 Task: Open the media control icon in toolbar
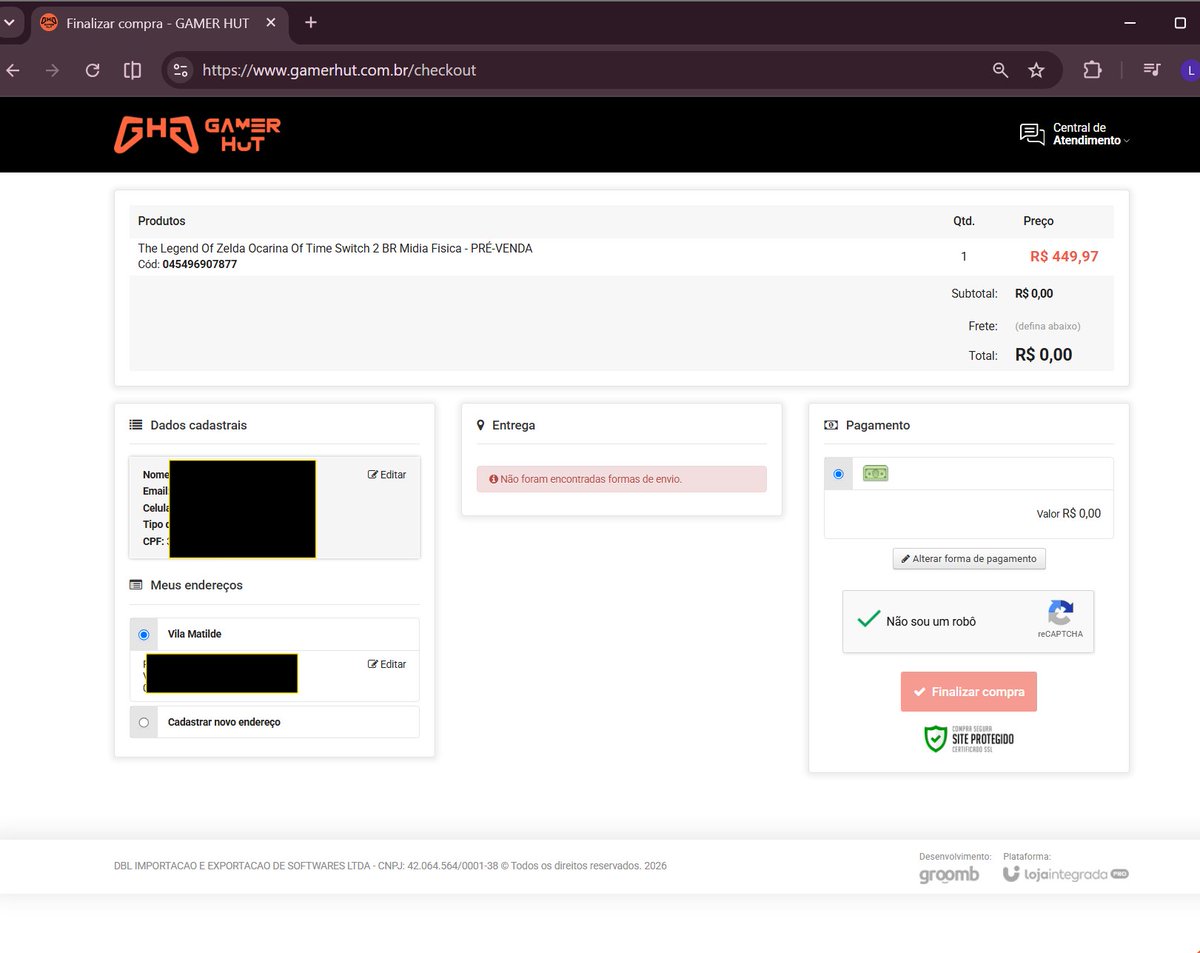click(x=1152, y=70)
